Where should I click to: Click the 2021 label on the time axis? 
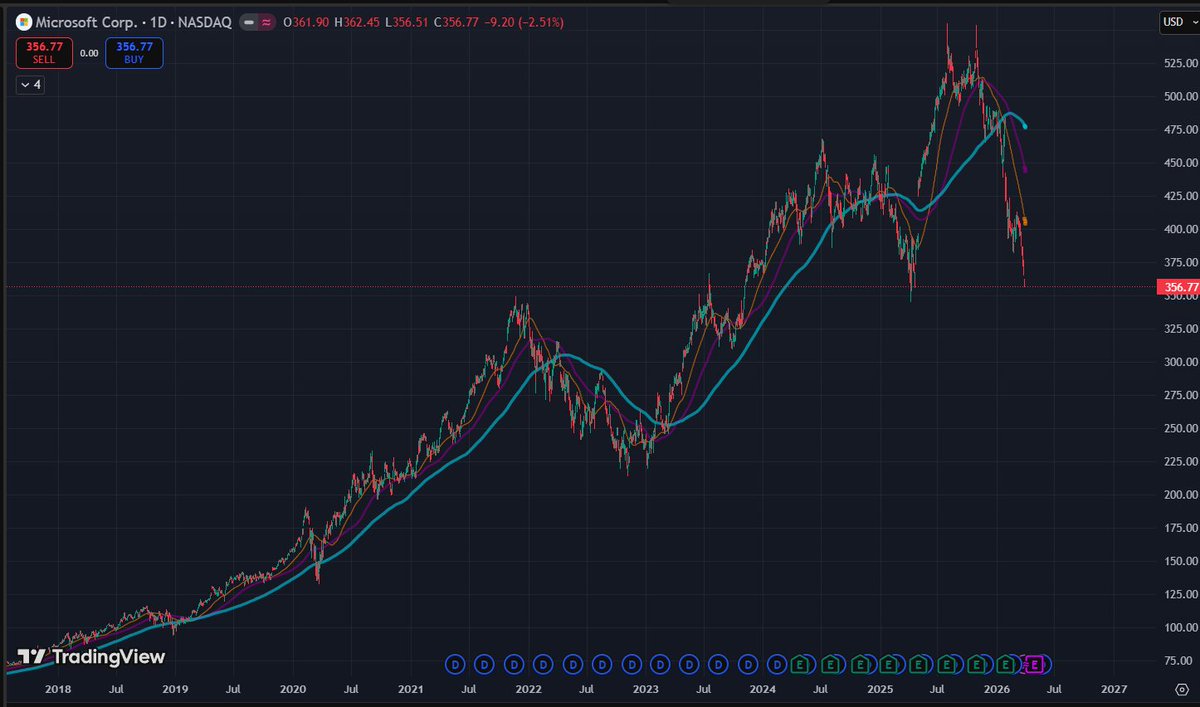[410, 690]
